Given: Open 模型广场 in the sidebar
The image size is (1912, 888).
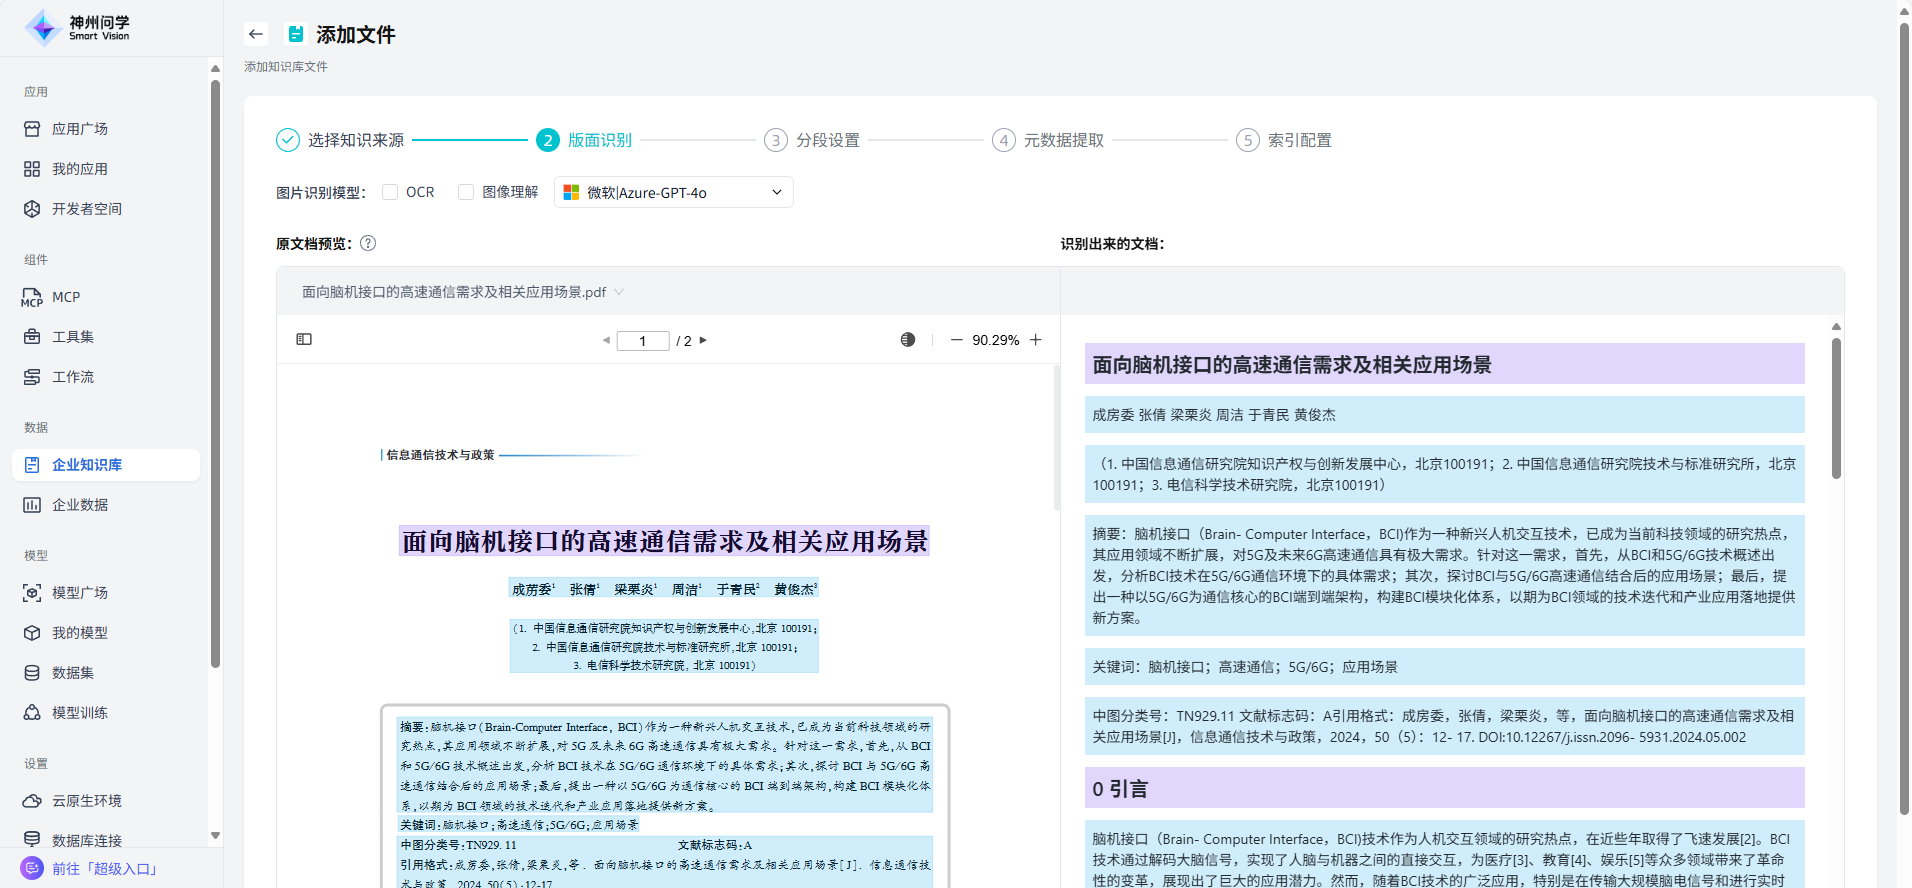Looking at the screenshot, I should click(x=80, y=593).
